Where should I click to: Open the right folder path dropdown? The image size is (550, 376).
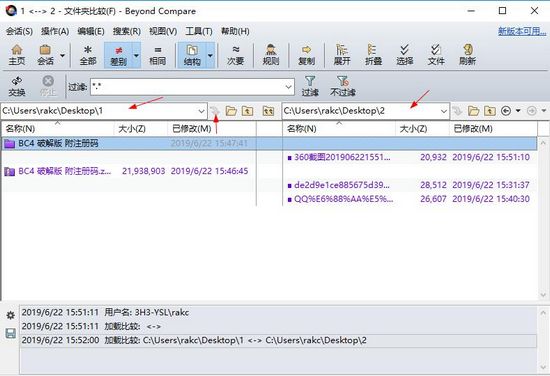point(444,111)
